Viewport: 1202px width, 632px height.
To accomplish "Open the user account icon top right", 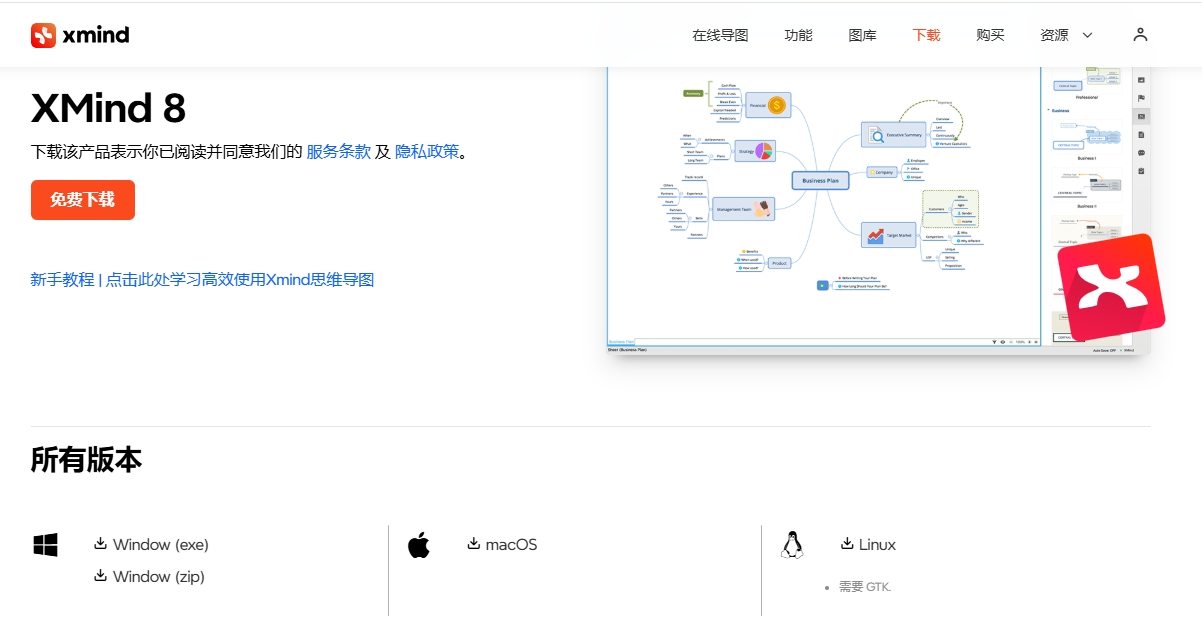I will click(x=1140, y=33).
